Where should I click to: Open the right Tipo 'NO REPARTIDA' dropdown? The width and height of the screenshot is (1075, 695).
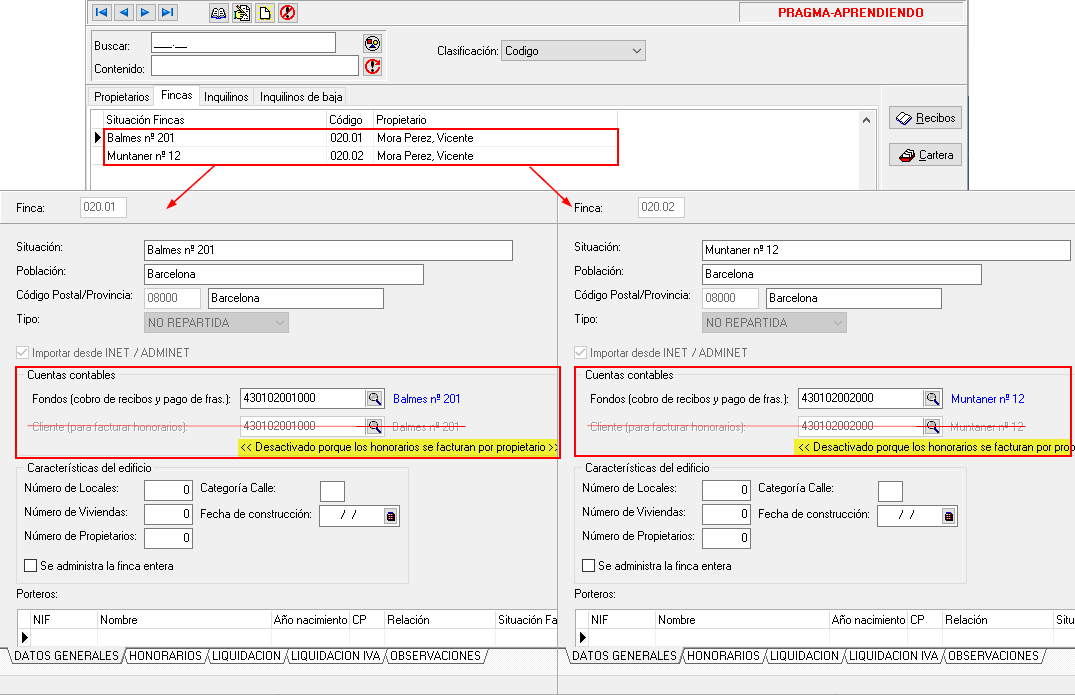click(x=838, y=323)
